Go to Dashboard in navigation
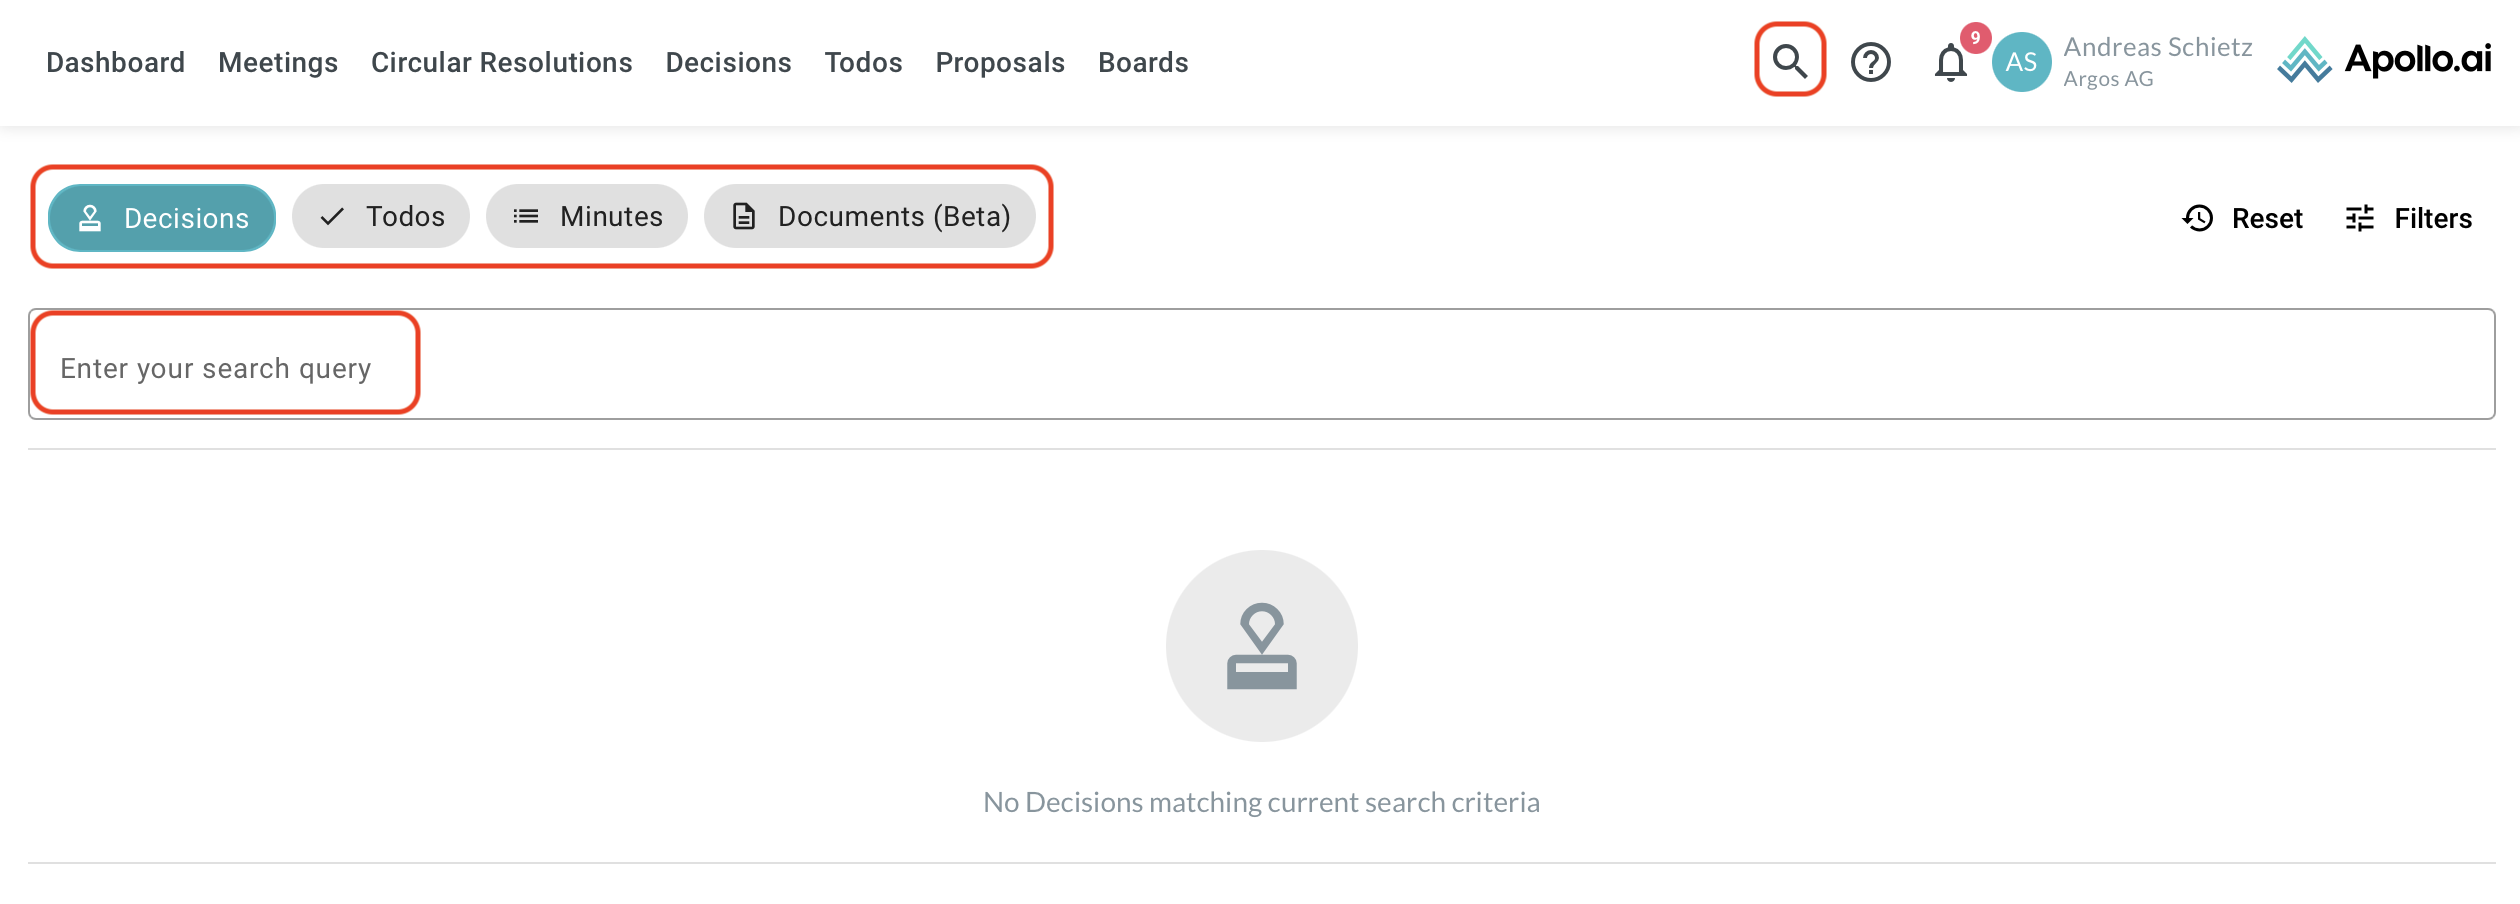The height and width of the screenshot is (904, 2520). (115, 62)
